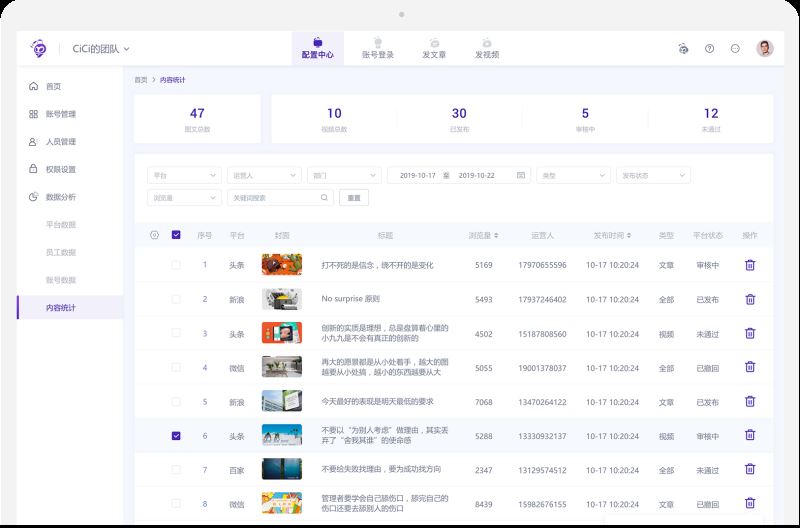Click the search magnifier in keyword field
800x528 pixels.
325,198
